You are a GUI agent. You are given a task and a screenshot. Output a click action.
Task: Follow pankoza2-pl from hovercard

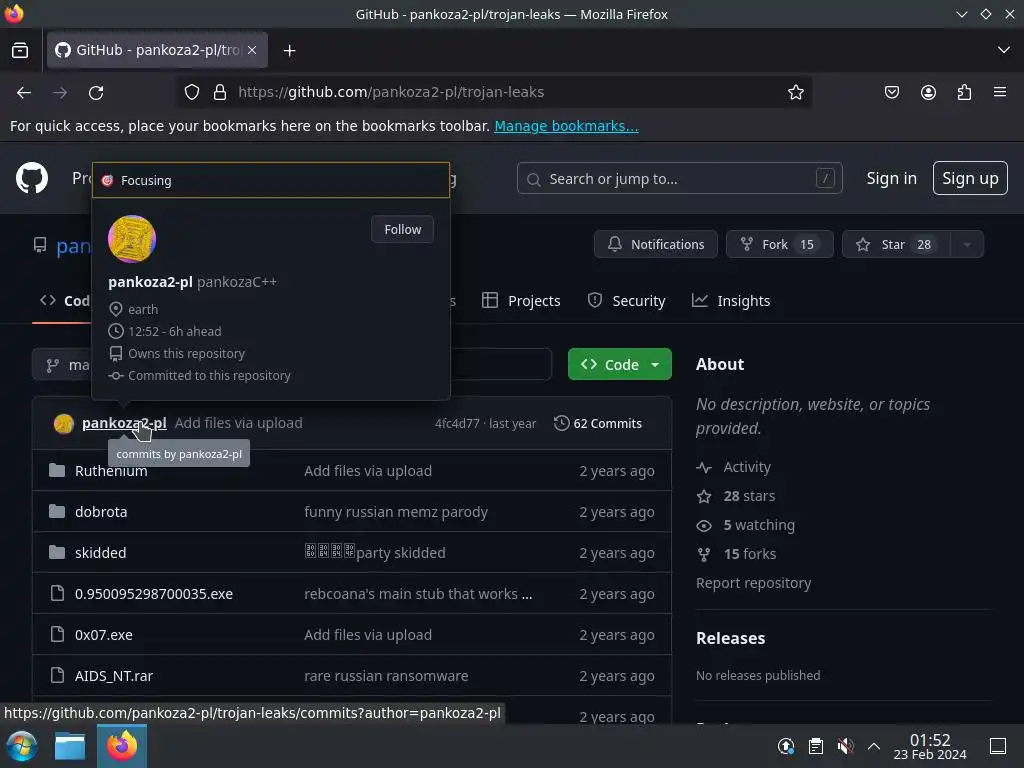[x=402, y=229]
